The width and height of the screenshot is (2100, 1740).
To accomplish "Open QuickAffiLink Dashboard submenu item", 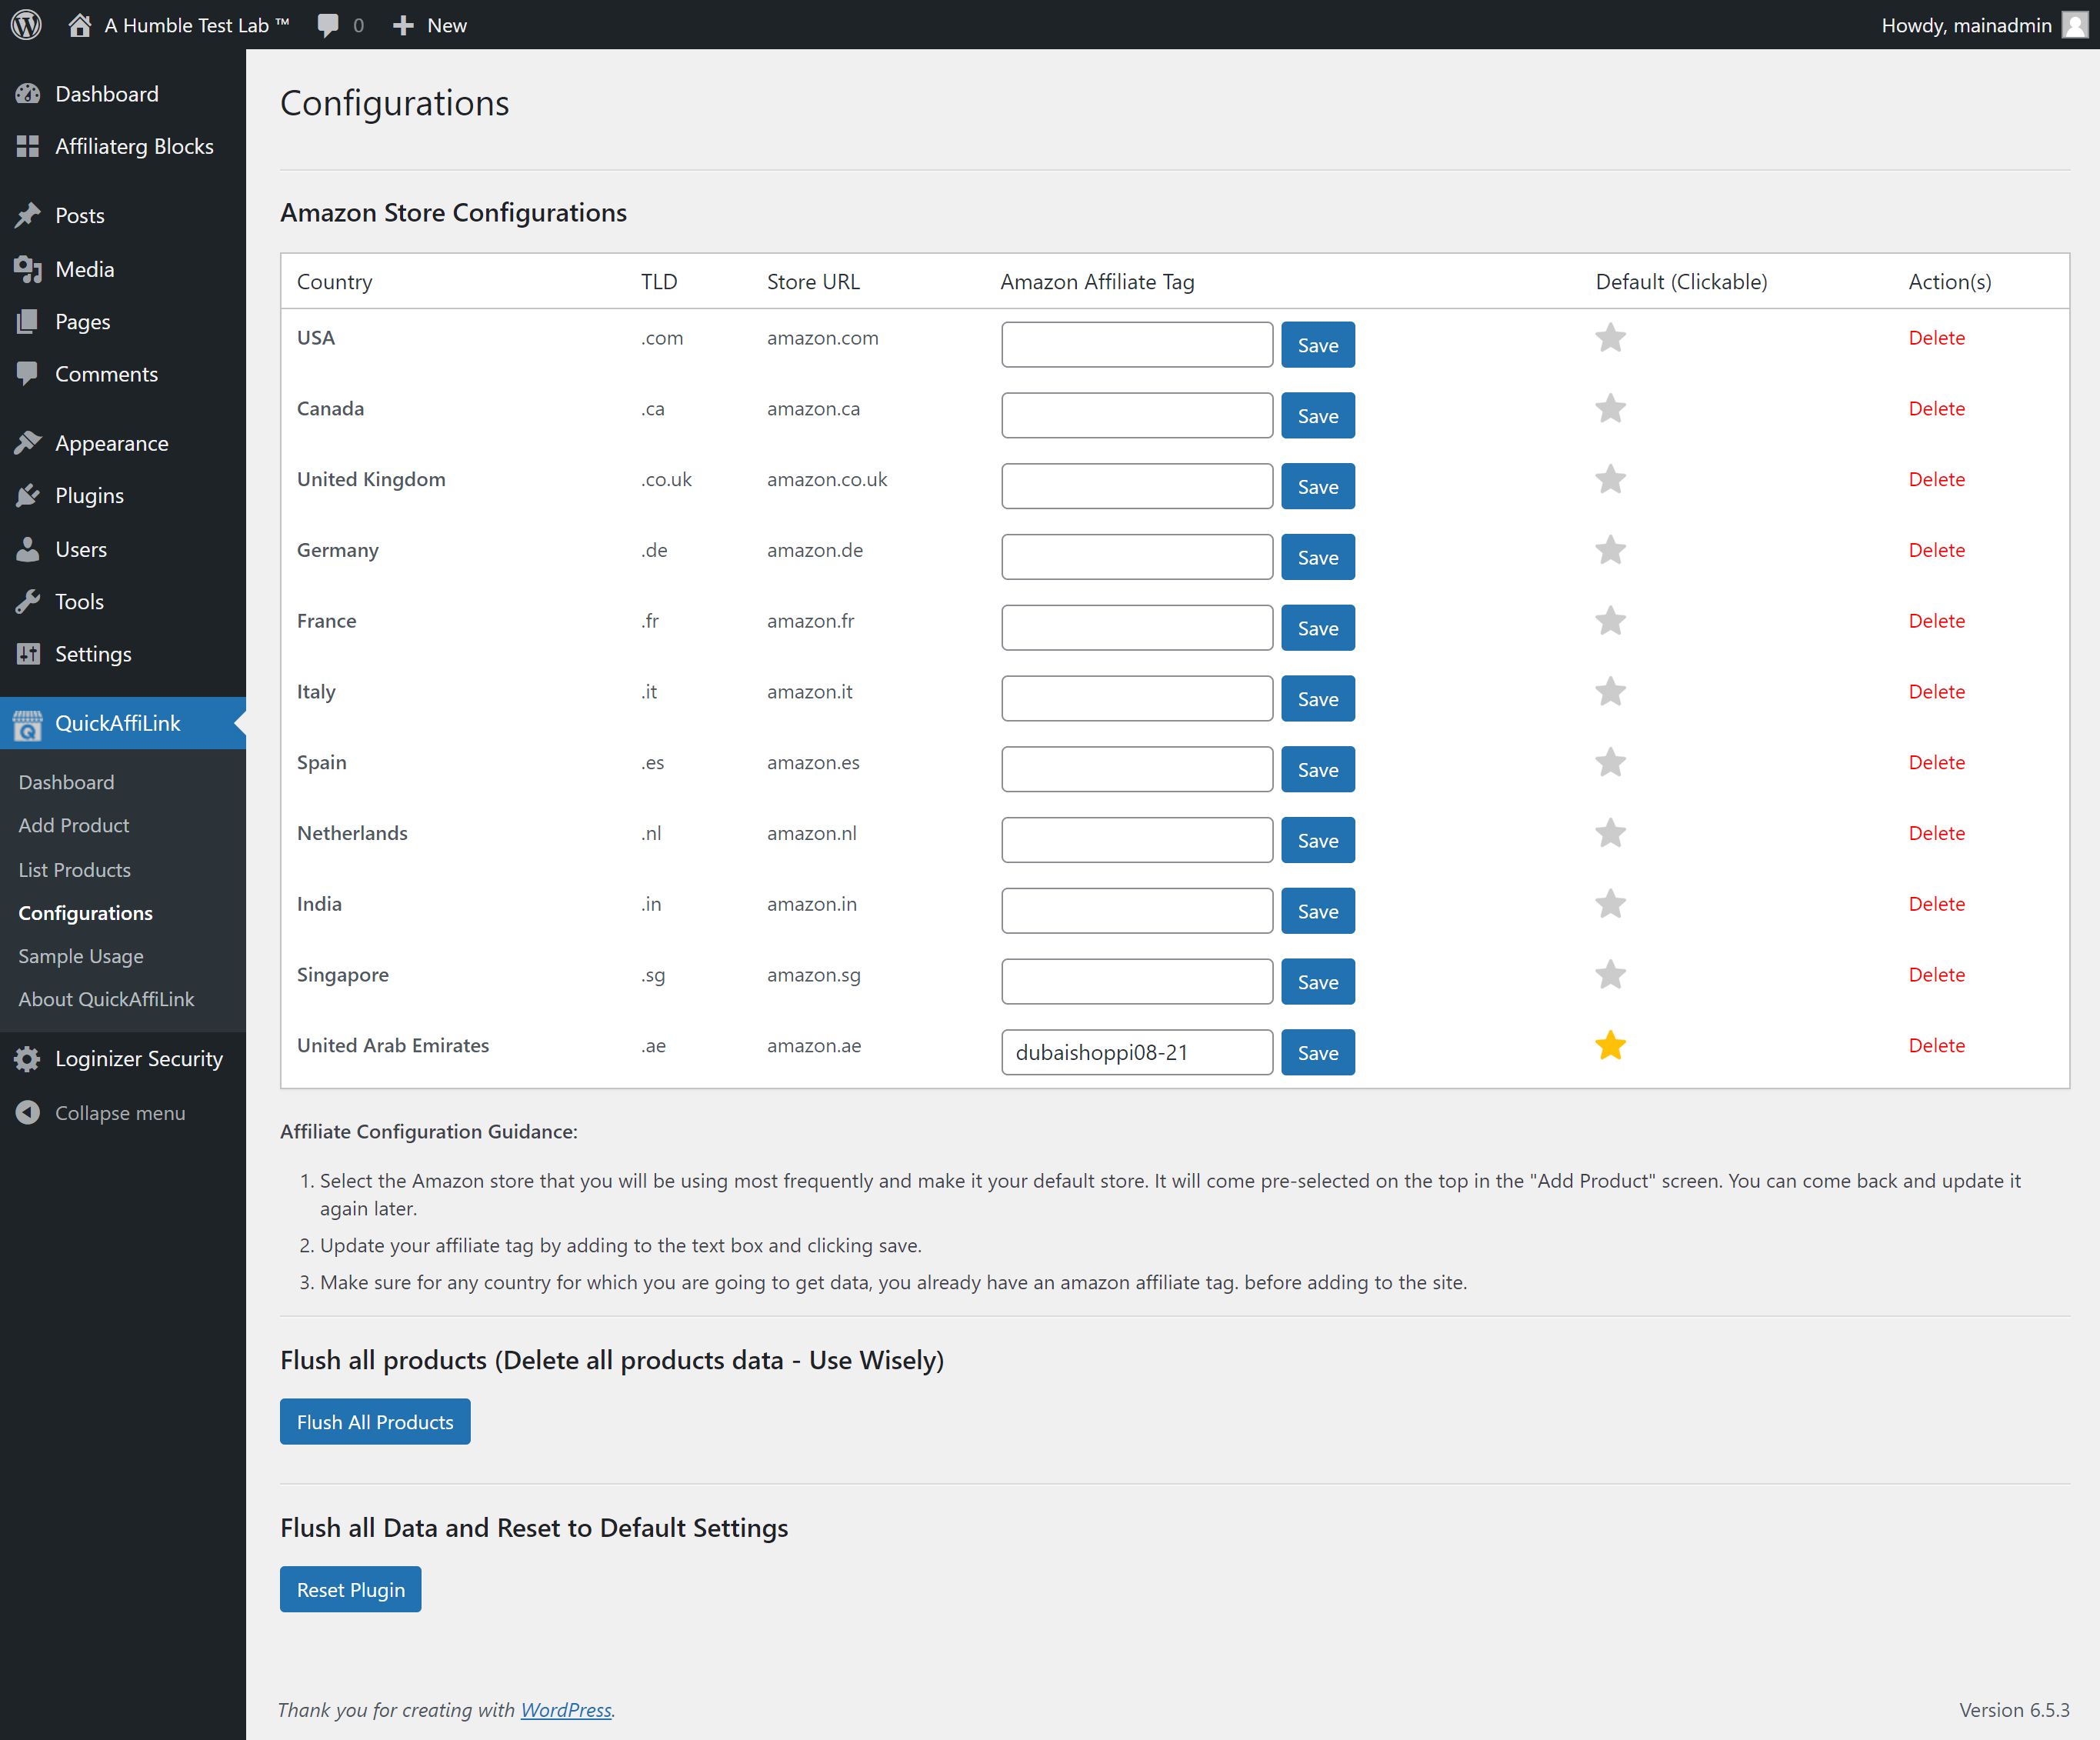I will 66,782.
